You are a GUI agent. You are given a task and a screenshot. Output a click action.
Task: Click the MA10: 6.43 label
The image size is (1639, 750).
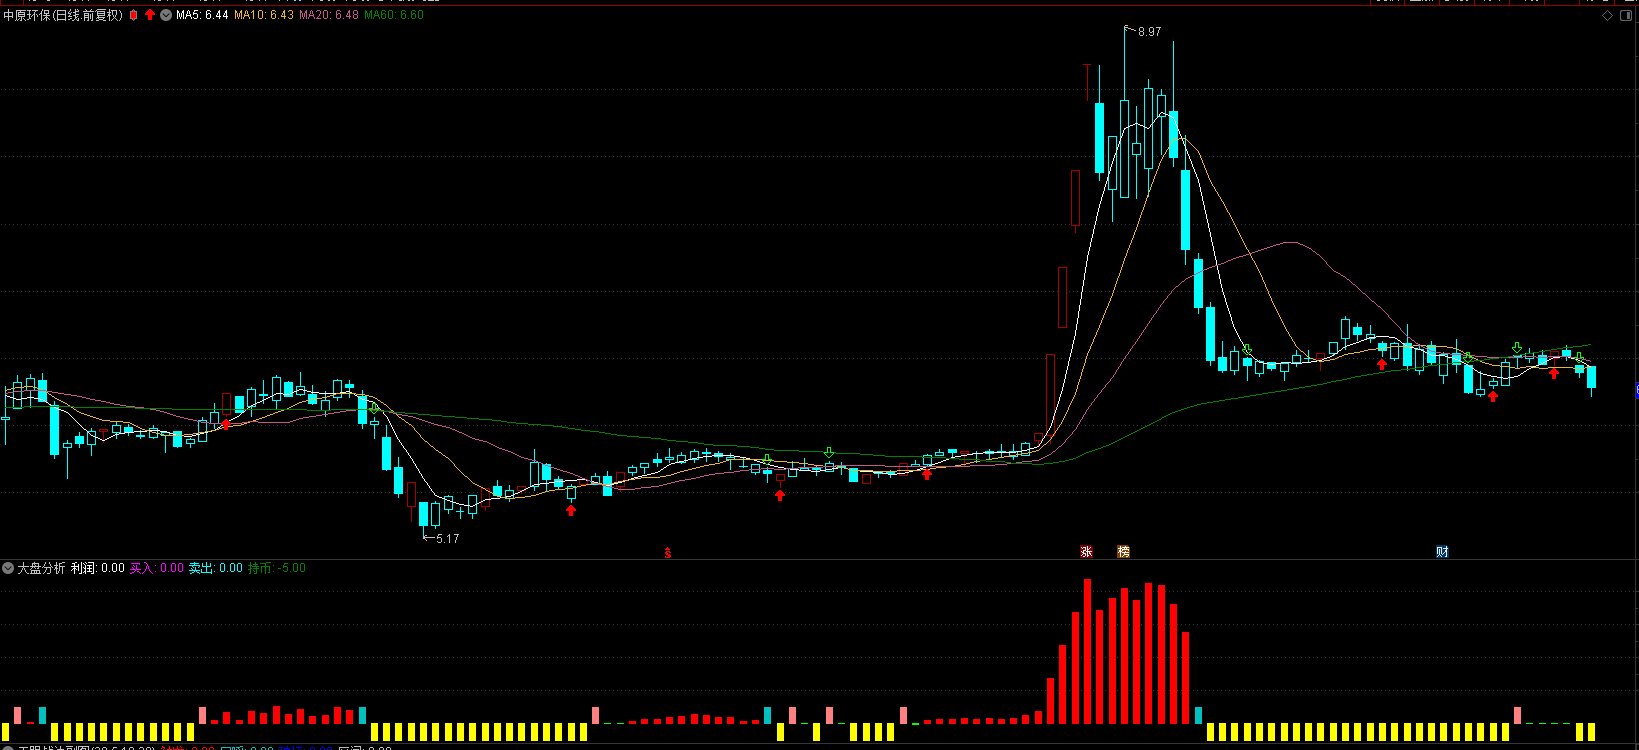[x=264, y=15]
